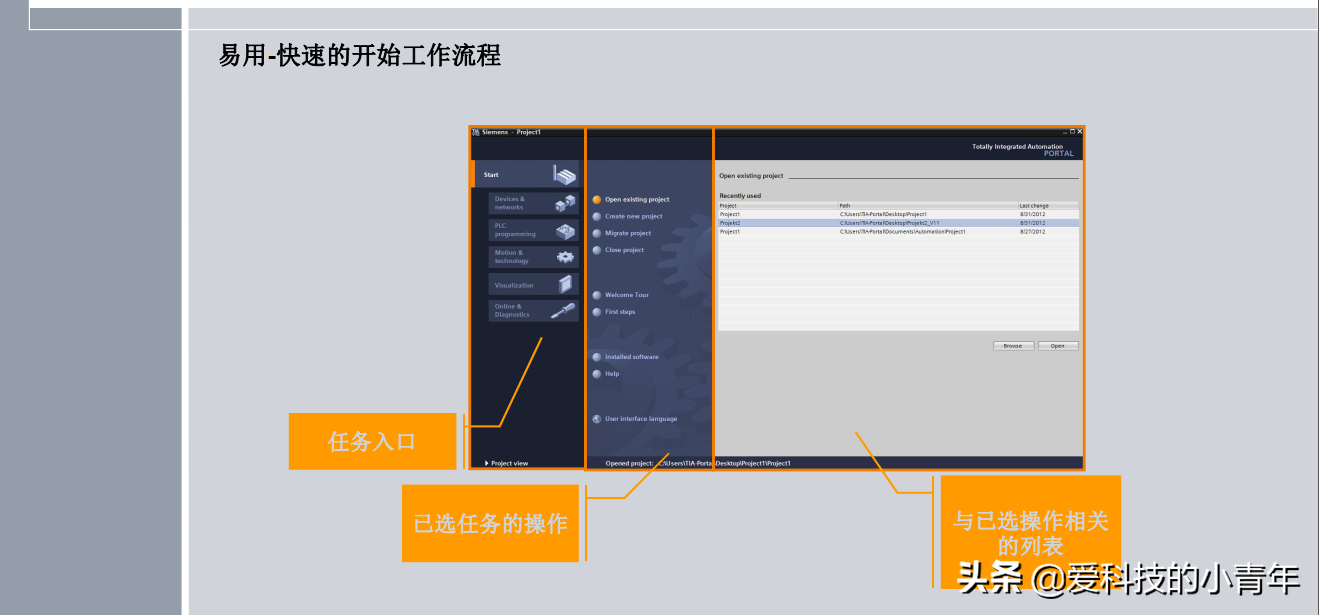The width and height of the screenshot is (1319, 615).
Task: Click the Siemens logo in the title bar
Action: (476, 132)
